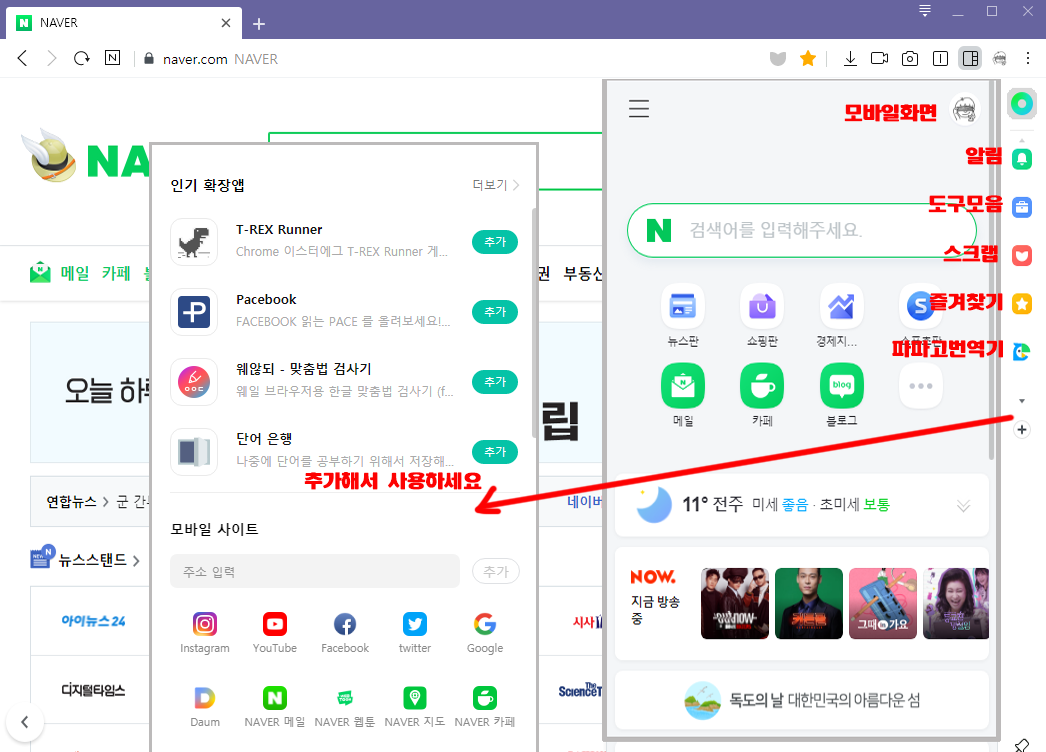The width and height of the screenshot is (1046, 752).
Task: Select the NAVER browser tab
Action: (124, 23)
